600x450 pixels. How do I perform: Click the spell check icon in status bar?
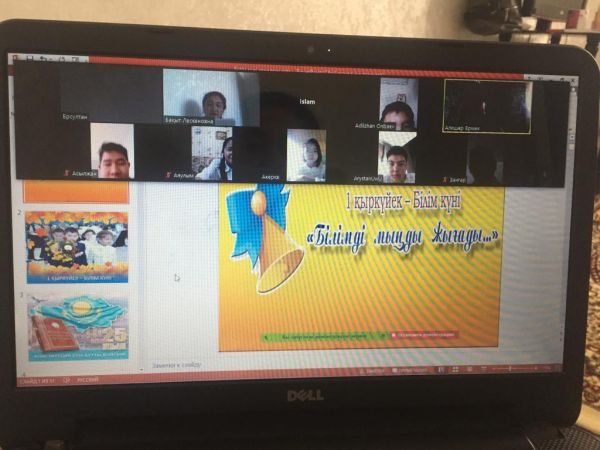69,379
